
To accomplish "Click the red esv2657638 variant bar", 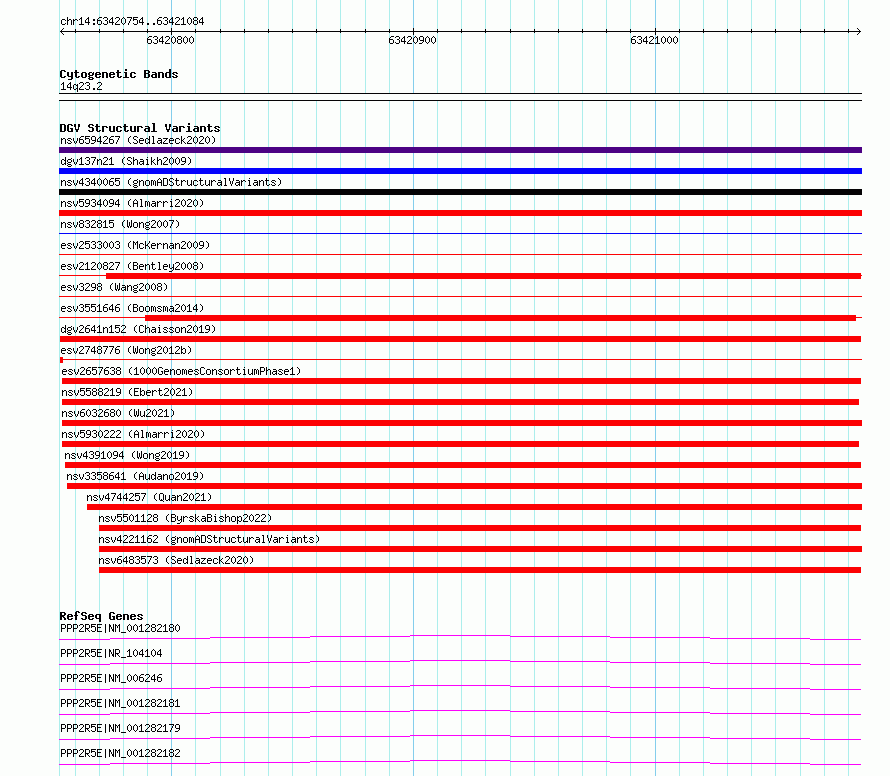I will click(x=461, y=381).
